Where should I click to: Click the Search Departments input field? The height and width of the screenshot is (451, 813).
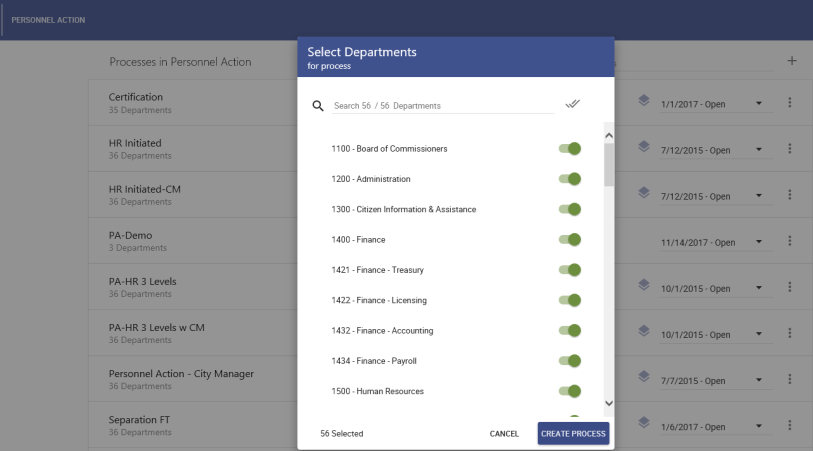(442, 105)
